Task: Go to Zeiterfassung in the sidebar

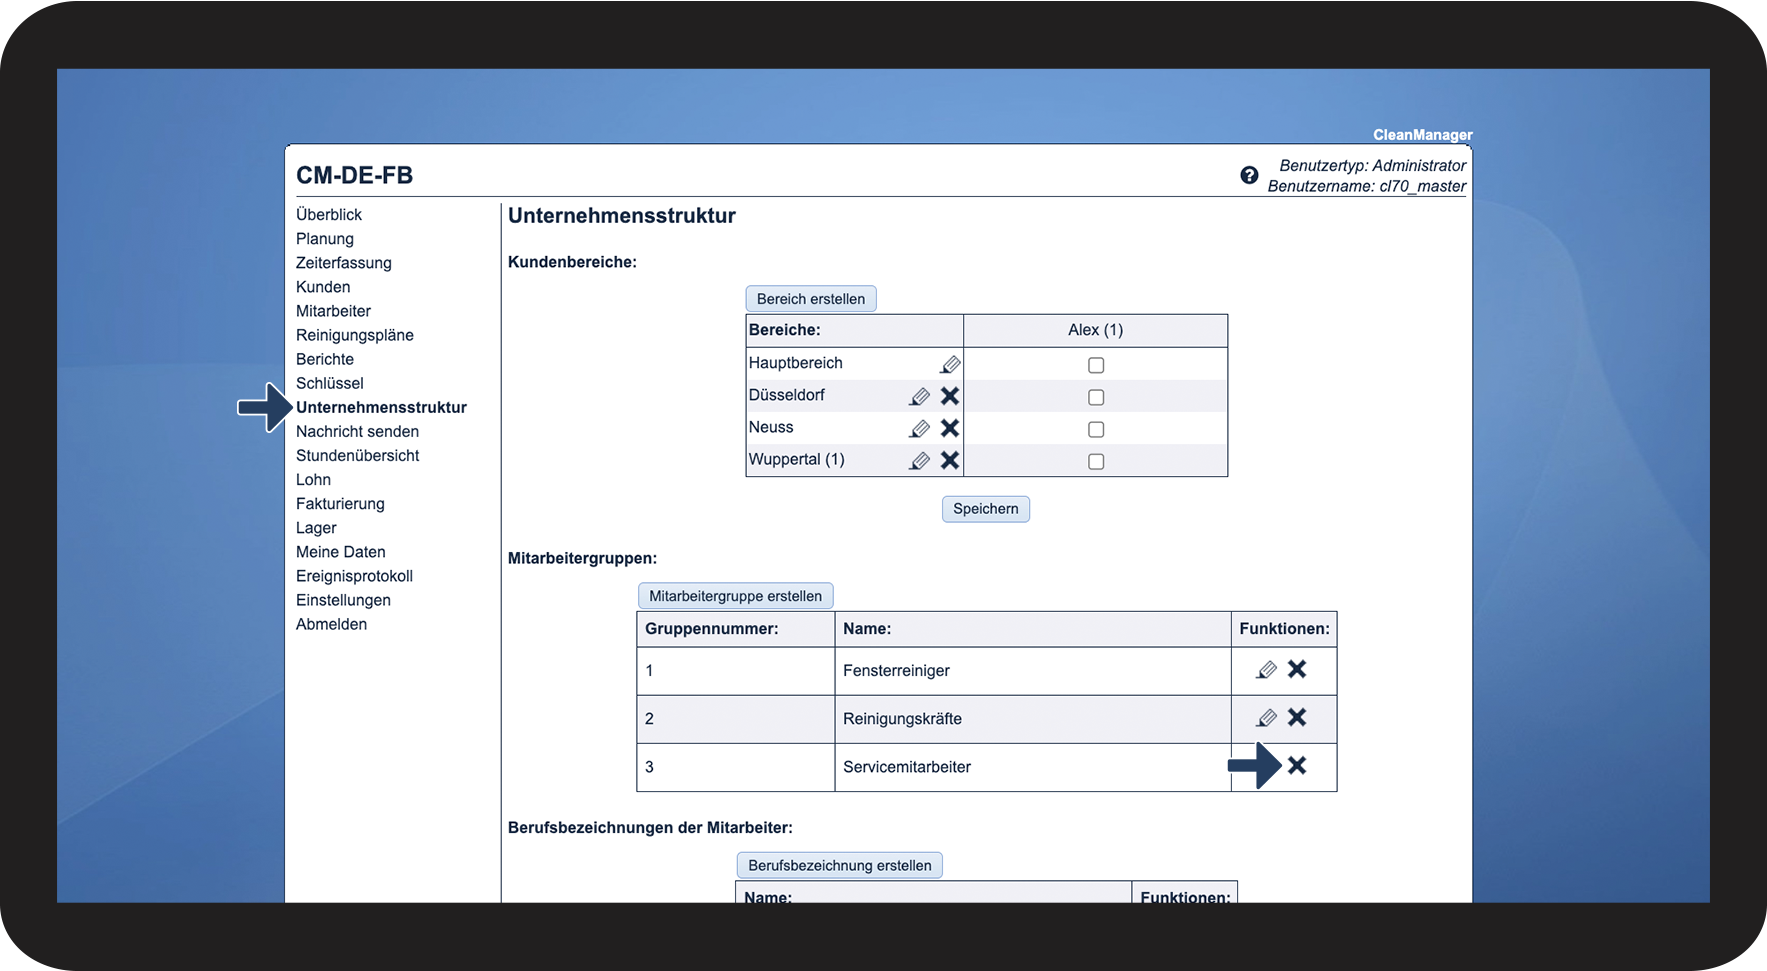Action: click(344, 263)
